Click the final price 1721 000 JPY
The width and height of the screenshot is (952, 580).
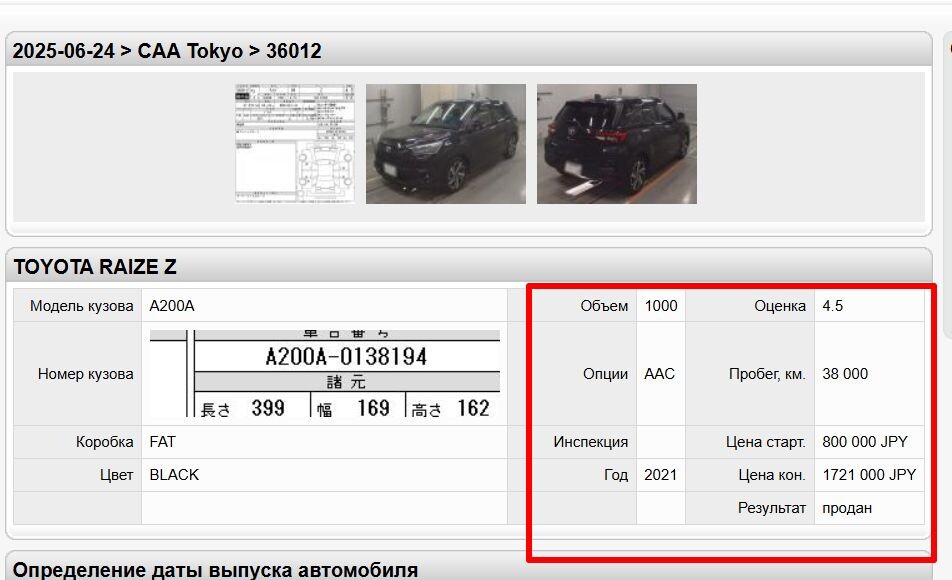pyautogui.click(x=869, y=475)
